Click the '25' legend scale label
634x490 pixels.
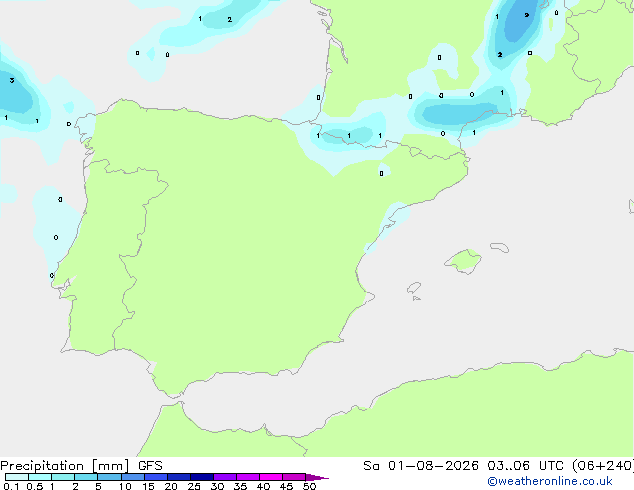[194, 486]
